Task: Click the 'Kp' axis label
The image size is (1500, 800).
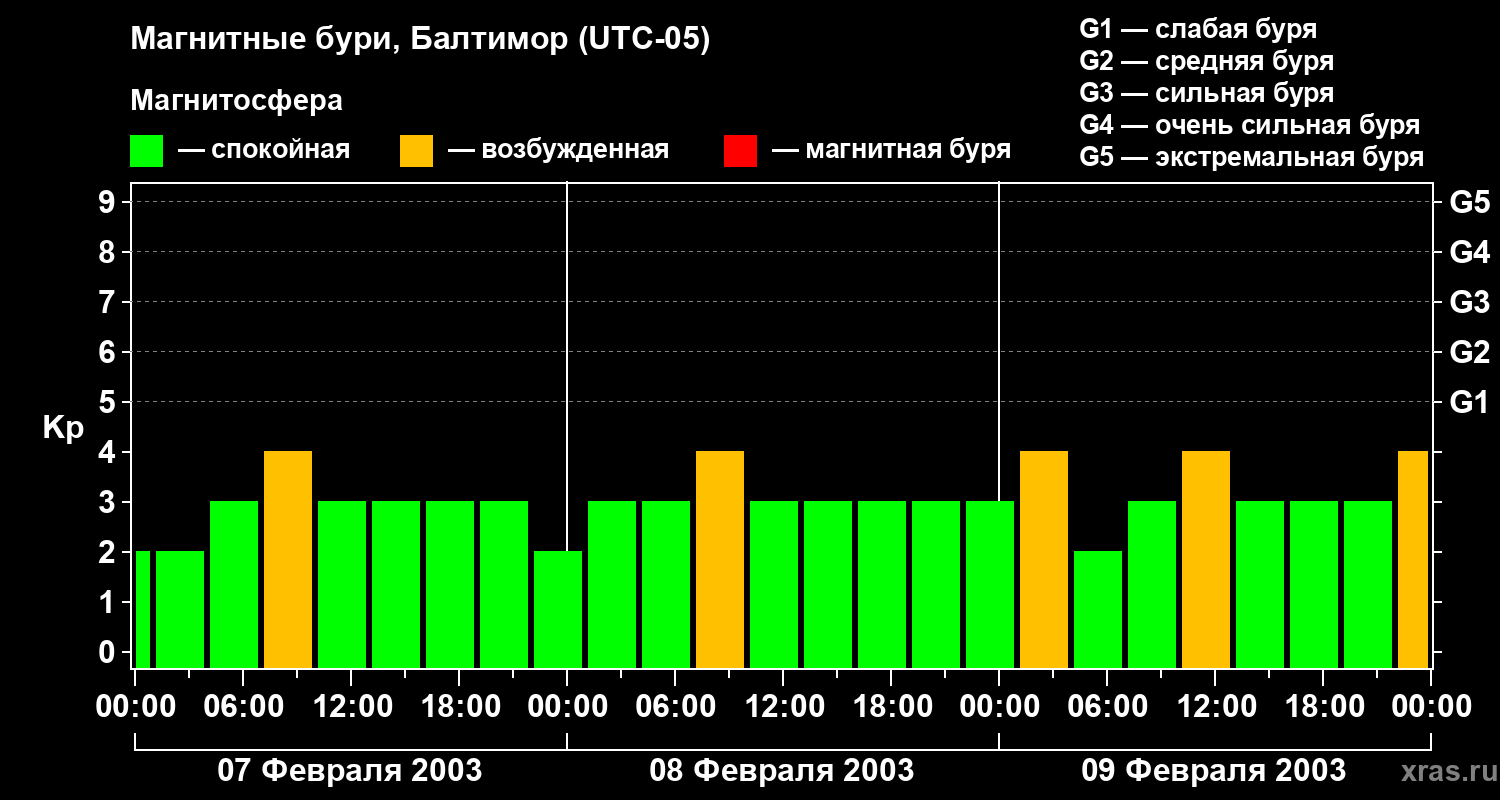Action: click(63, 428)
